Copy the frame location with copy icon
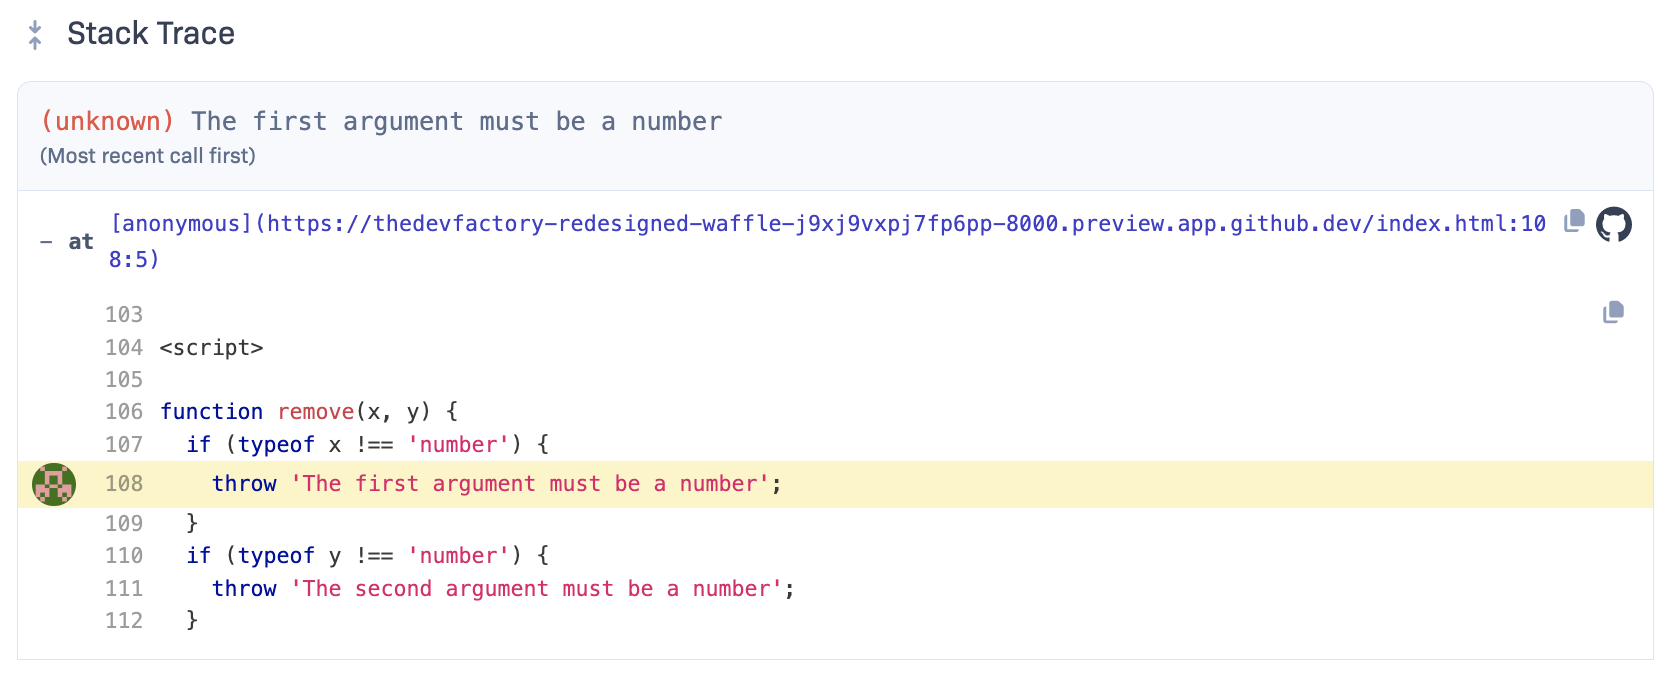 coord(1574,220)
